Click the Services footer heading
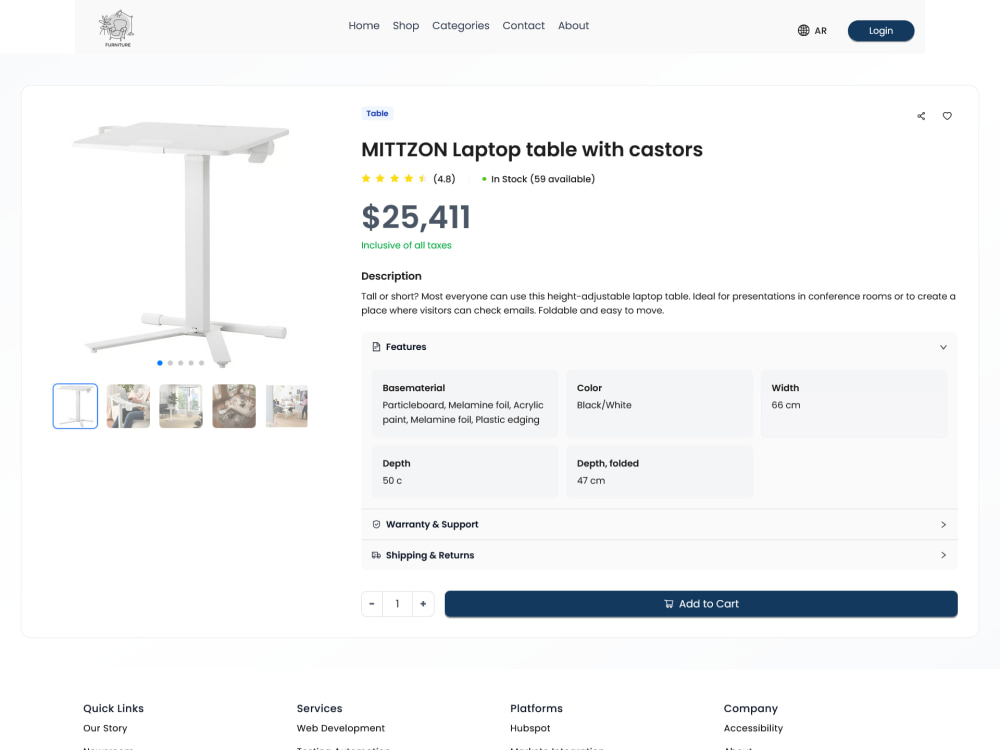This screenshot has height=750, width=1000. coord(320,709)
